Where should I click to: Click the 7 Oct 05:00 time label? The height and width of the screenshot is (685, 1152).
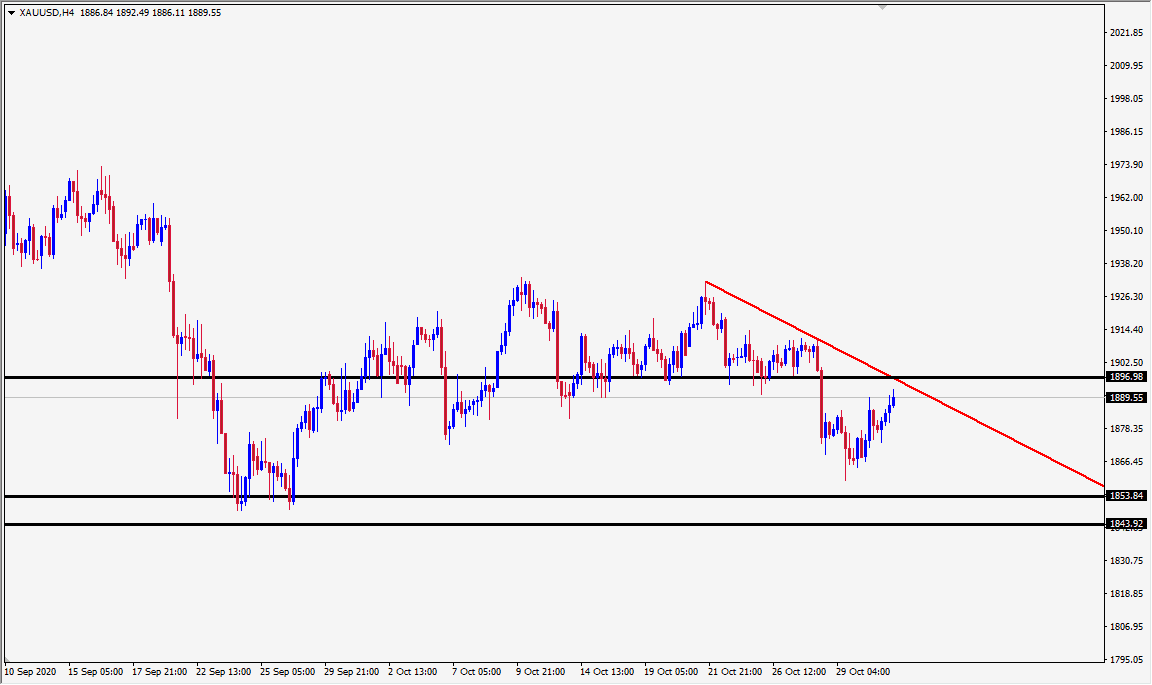476,672
